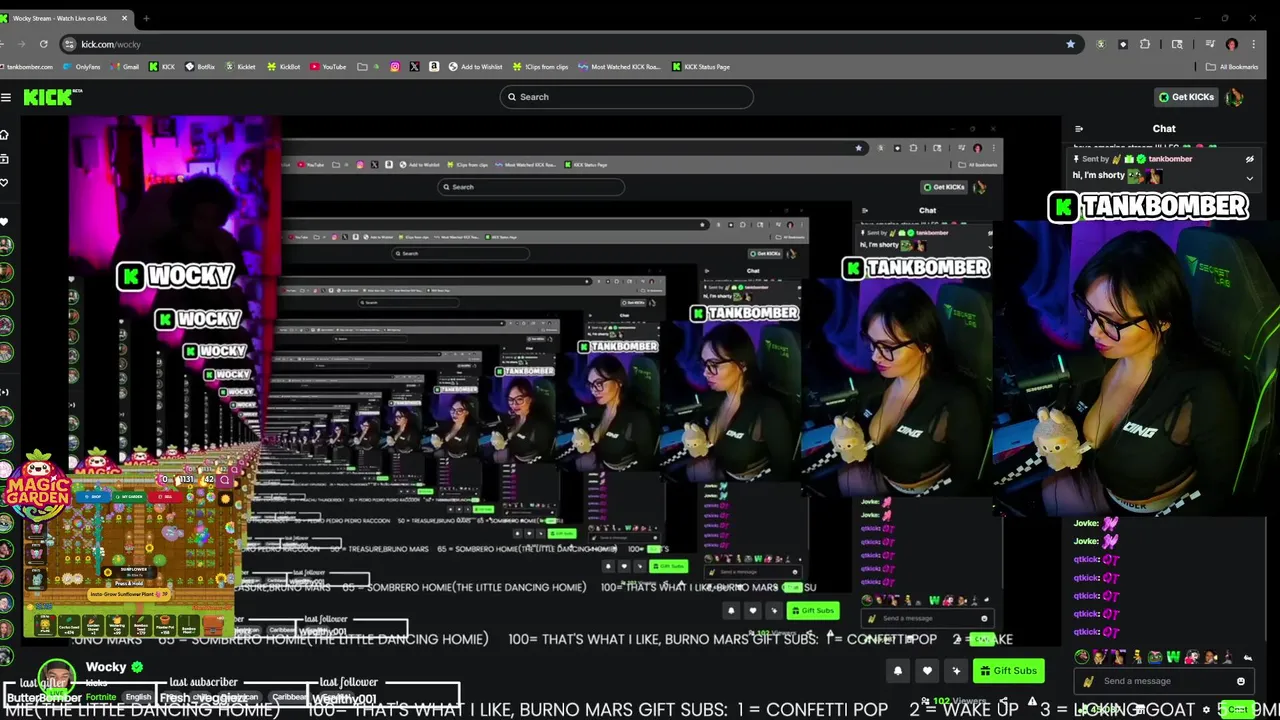Viewport: 1280px width, 720px height.
Task: Open a new browser tab
Action: pos(146,18)
